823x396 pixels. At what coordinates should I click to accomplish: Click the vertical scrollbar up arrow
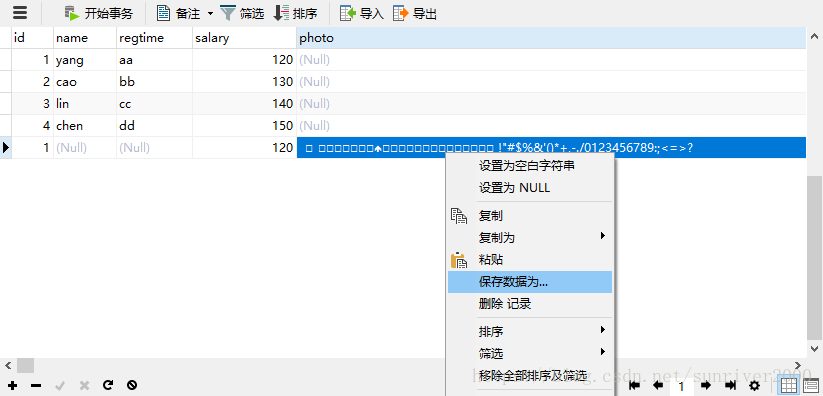tap(815, 37)
